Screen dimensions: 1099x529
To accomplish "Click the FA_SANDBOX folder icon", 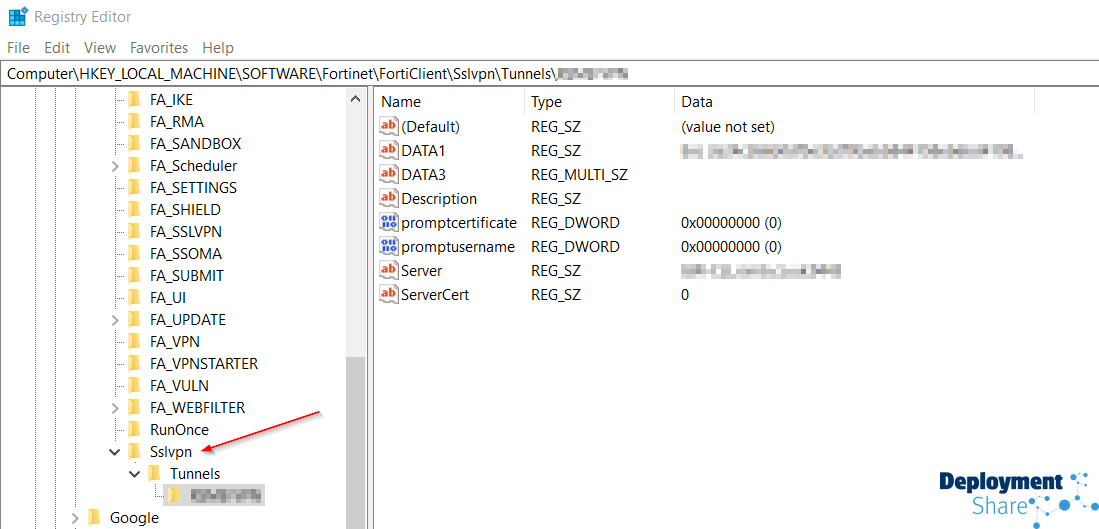I will [135, 144].
